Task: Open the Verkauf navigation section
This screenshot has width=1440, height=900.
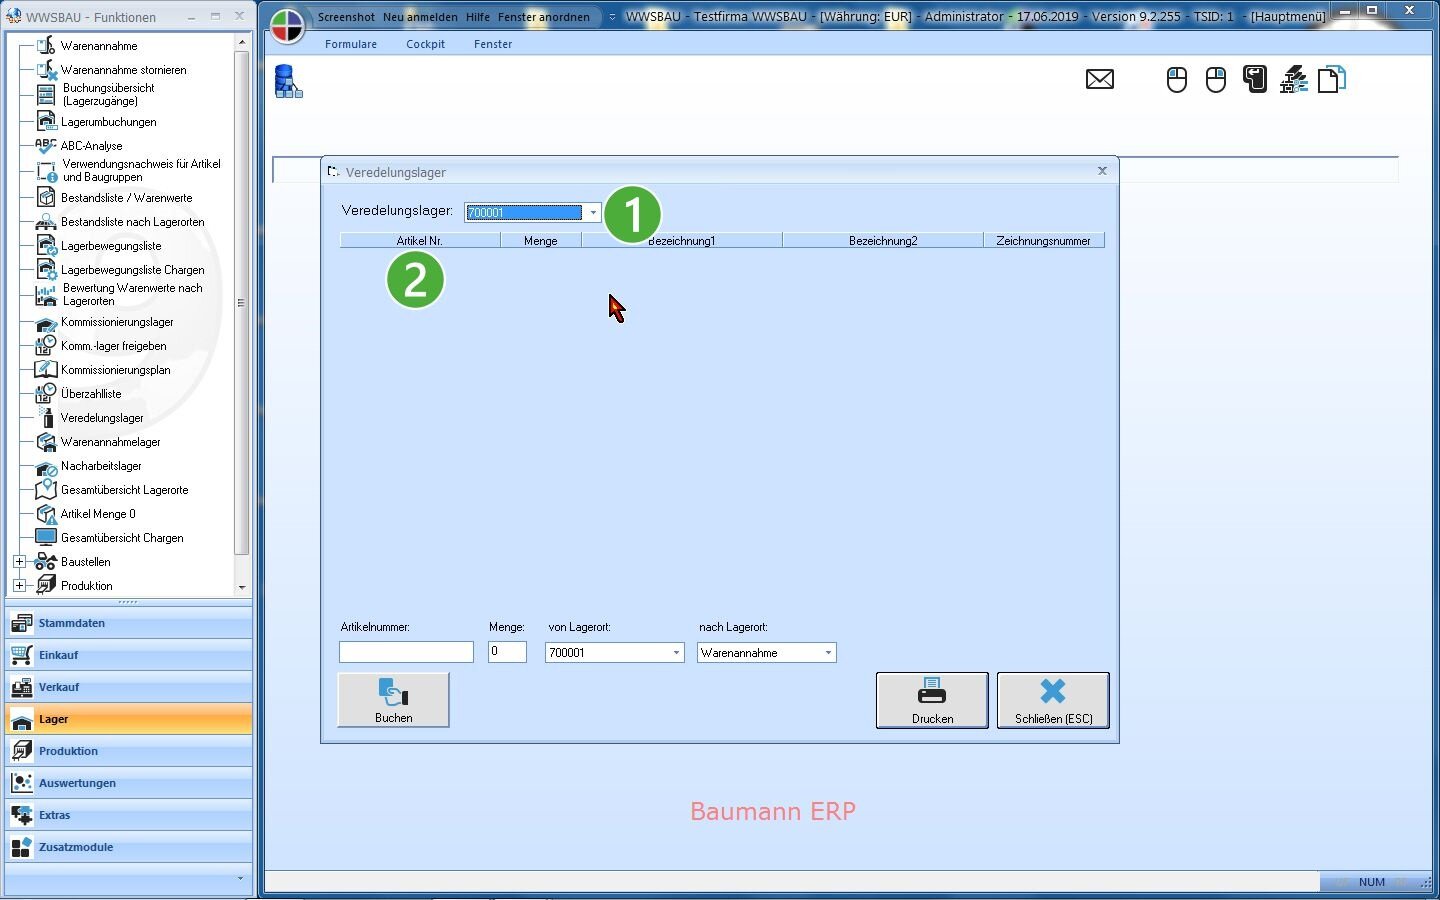Action: (x=128, y=687)
